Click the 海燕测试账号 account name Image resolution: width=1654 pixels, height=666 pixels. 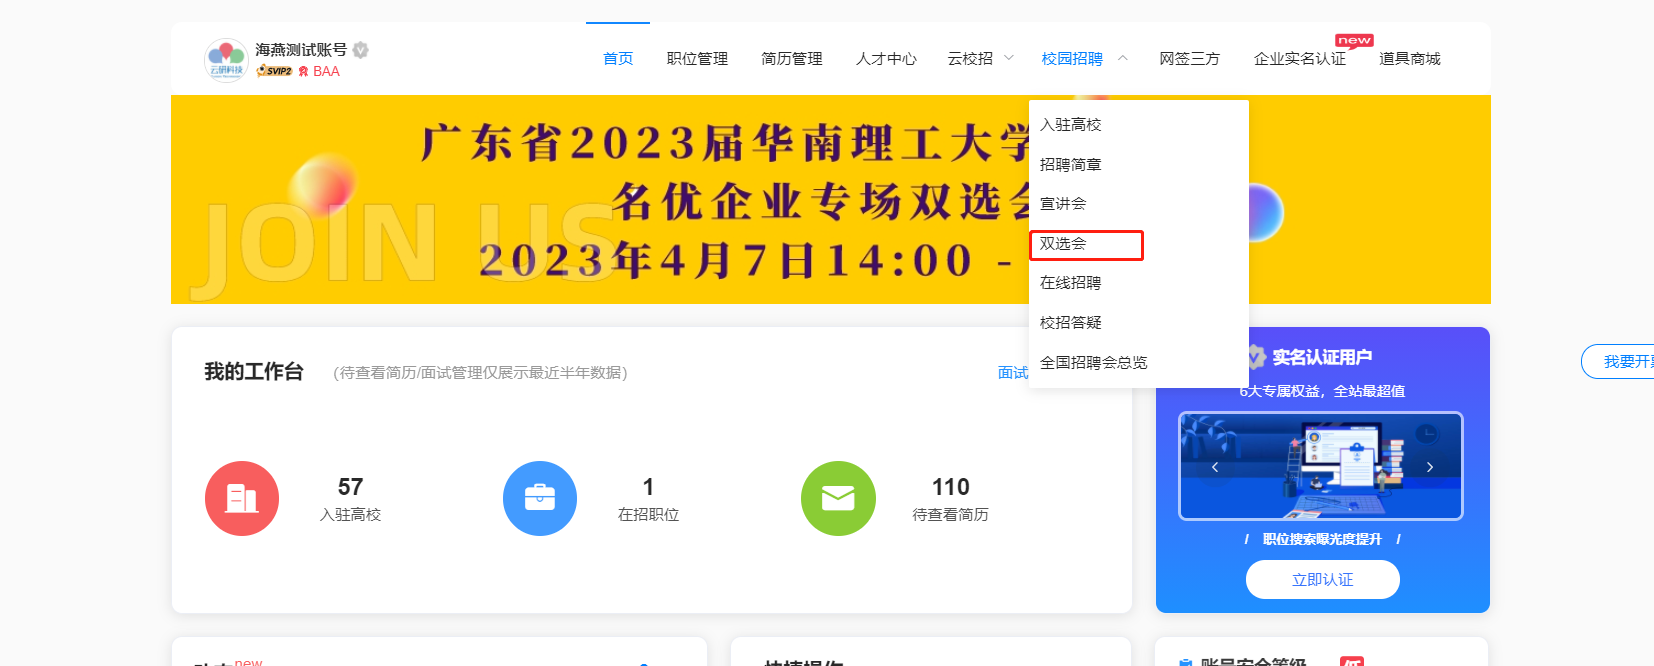coord(301,50)
